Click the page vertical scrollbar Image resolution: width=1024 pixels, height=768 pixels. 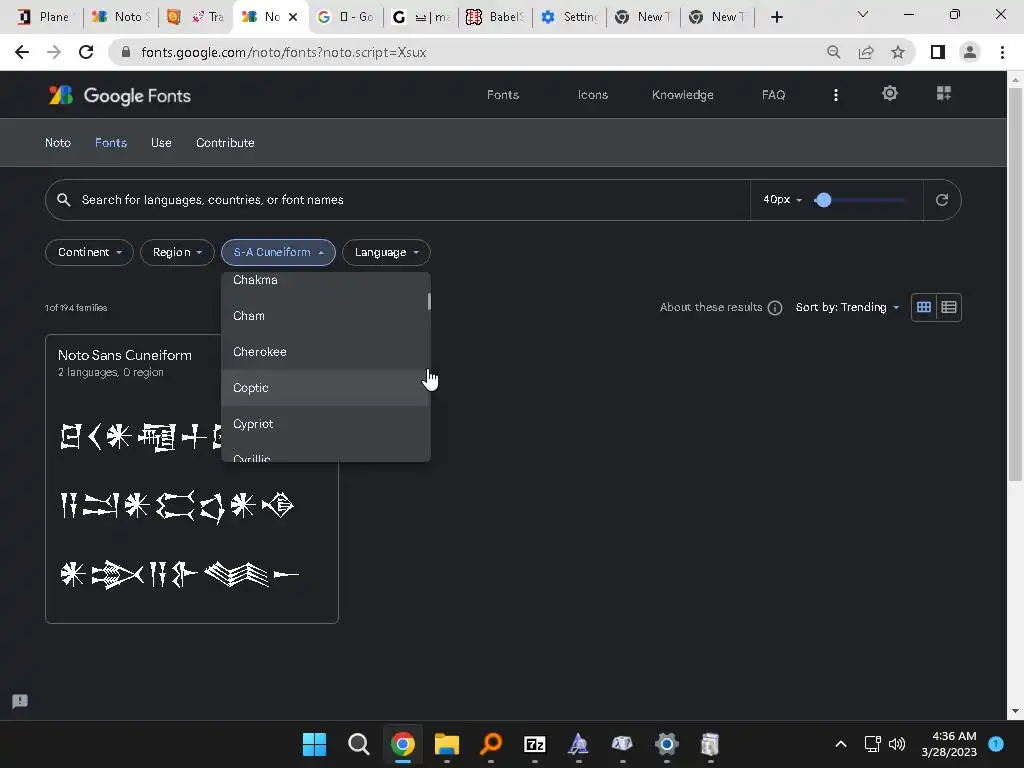point(1015,284)
